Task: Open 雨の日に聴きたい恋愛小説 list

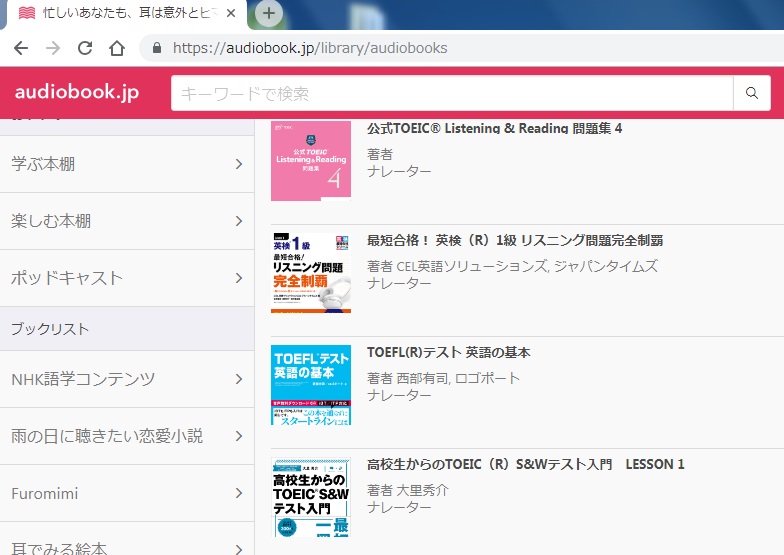Action: click(x=127, y=436)
